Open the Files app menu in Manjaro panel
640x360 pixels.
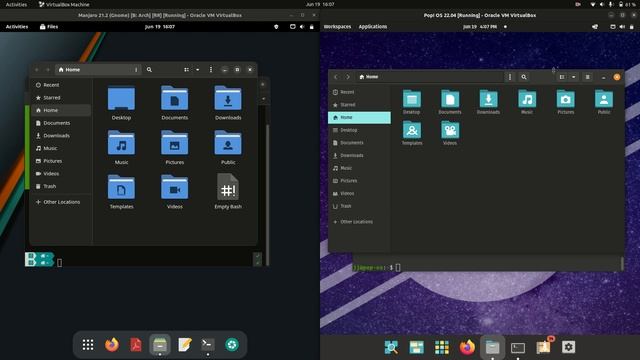49,27
